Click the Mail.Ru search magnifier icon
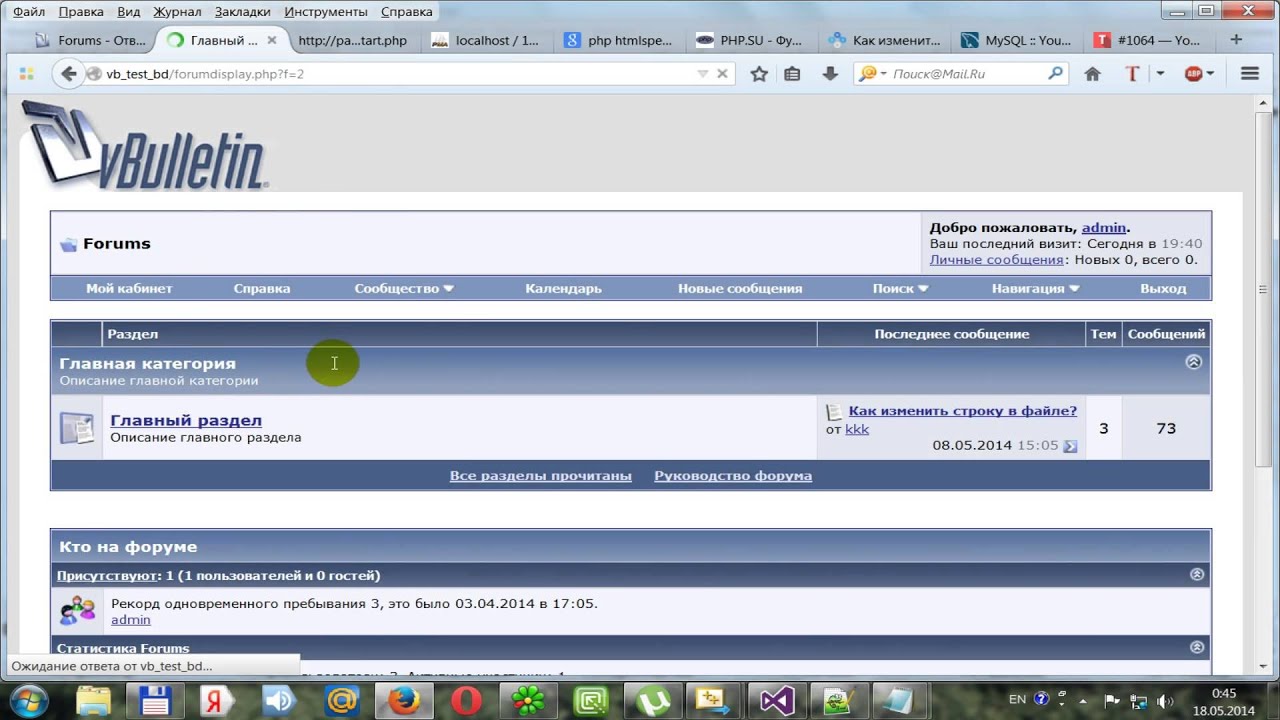Image resolution: width=1280 pixels, height=720 pixels. click(1055, 74)
